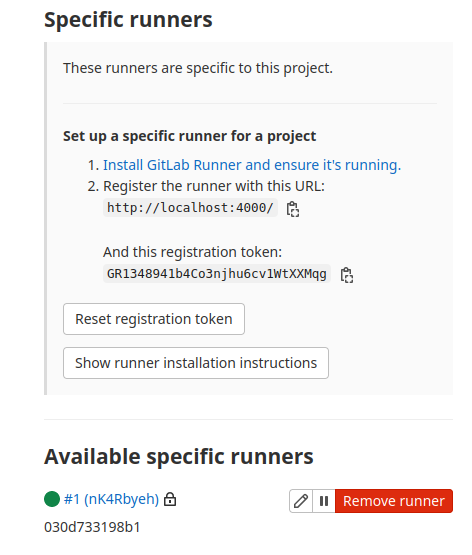Click the Available specific runners heading
472x555 pixels.
[x=179, y=456]
